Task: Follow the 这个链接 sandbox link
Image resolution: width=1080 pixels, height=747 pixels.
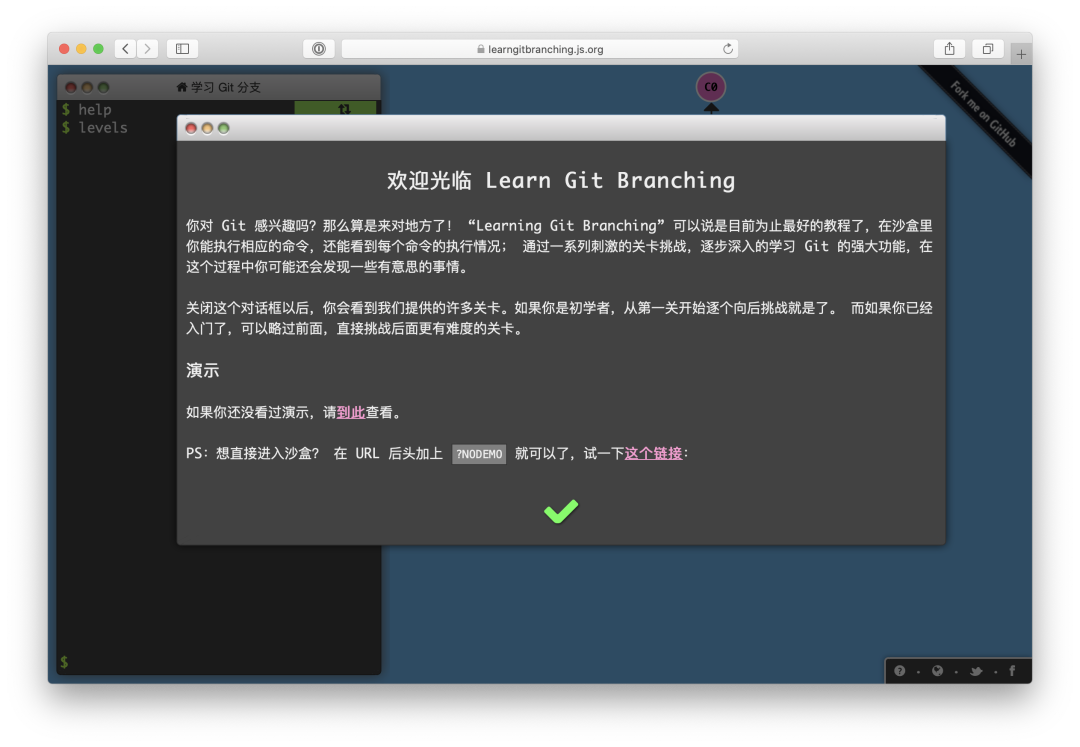Action: (653, 453)
